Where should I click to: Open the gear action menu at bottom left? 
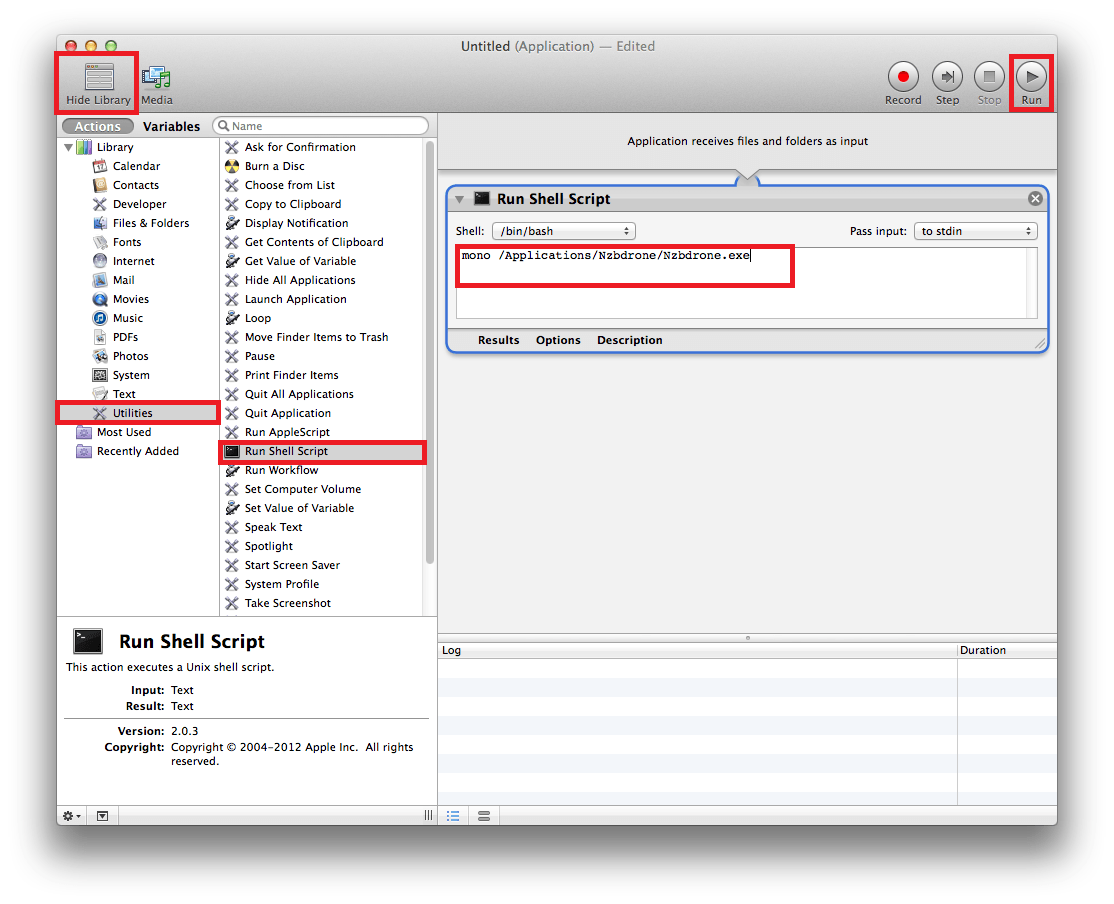pyautogui.click(x=72, y=816)
